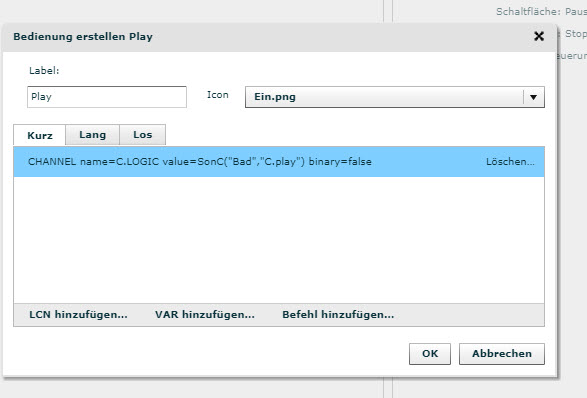The width and height of the screenshot is (587, 398).
Task: Expand the Icon dropdown arrow
Action: coord(533,97)
